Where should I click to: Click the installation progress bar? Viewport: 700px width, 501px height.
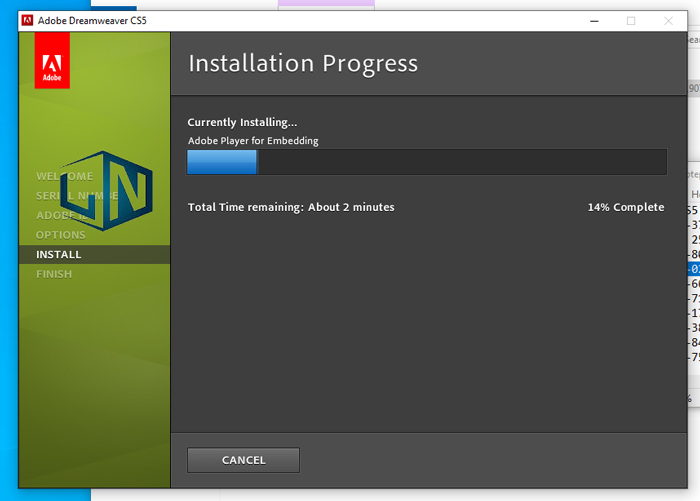pyautogui.click(x=427, y=162)
